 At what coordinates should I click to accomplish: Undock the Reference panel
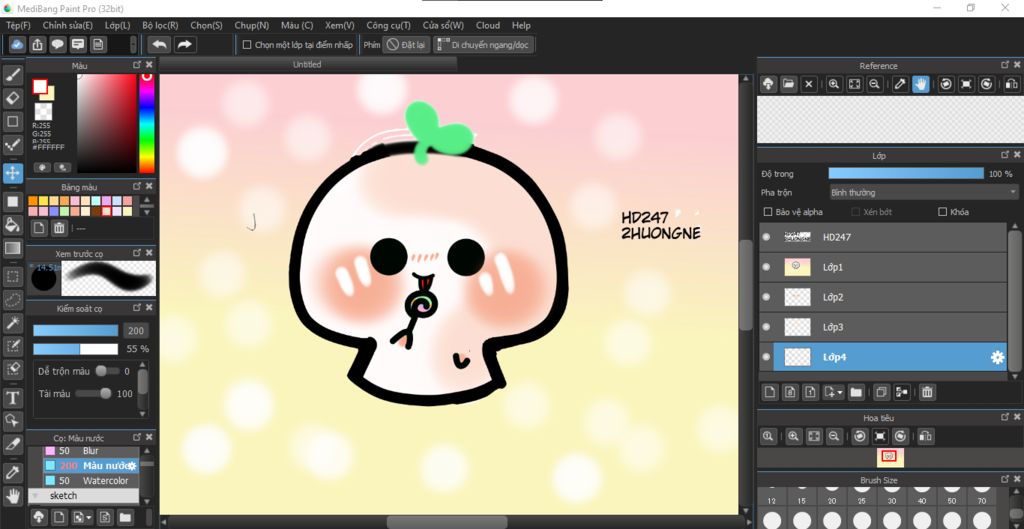tap(1005, 65)
